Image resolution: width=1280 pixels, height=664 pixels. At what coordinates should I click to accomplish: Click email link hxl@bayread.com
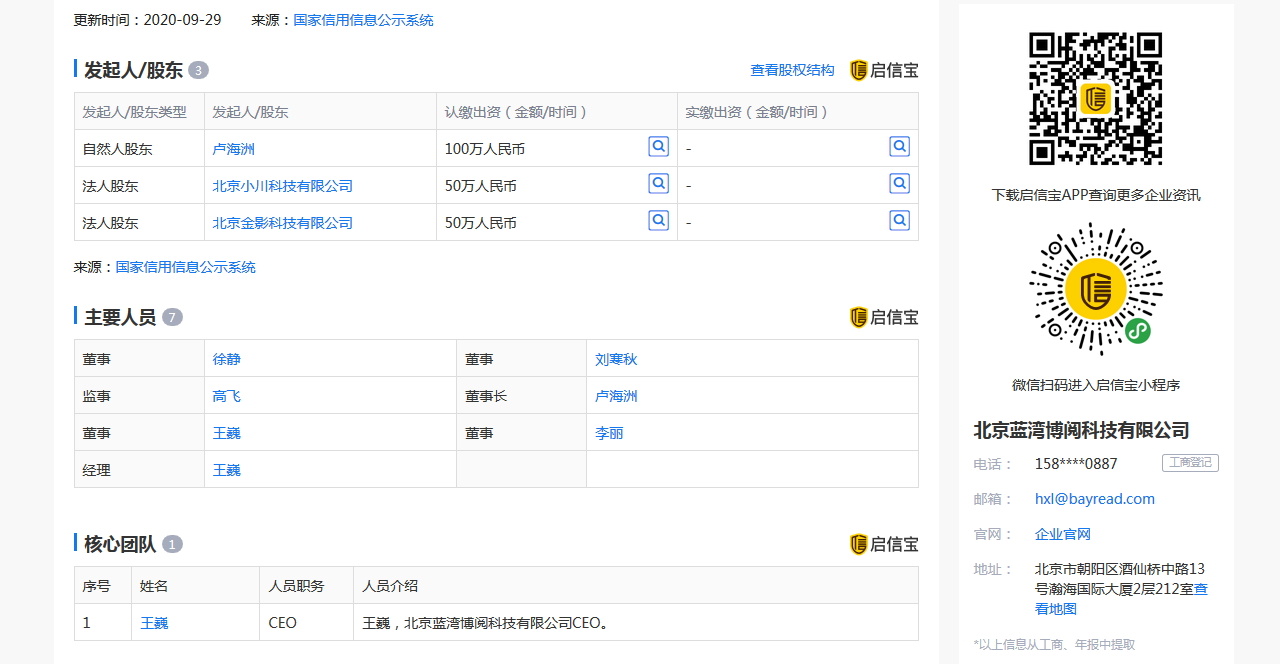coord(1095,499)
